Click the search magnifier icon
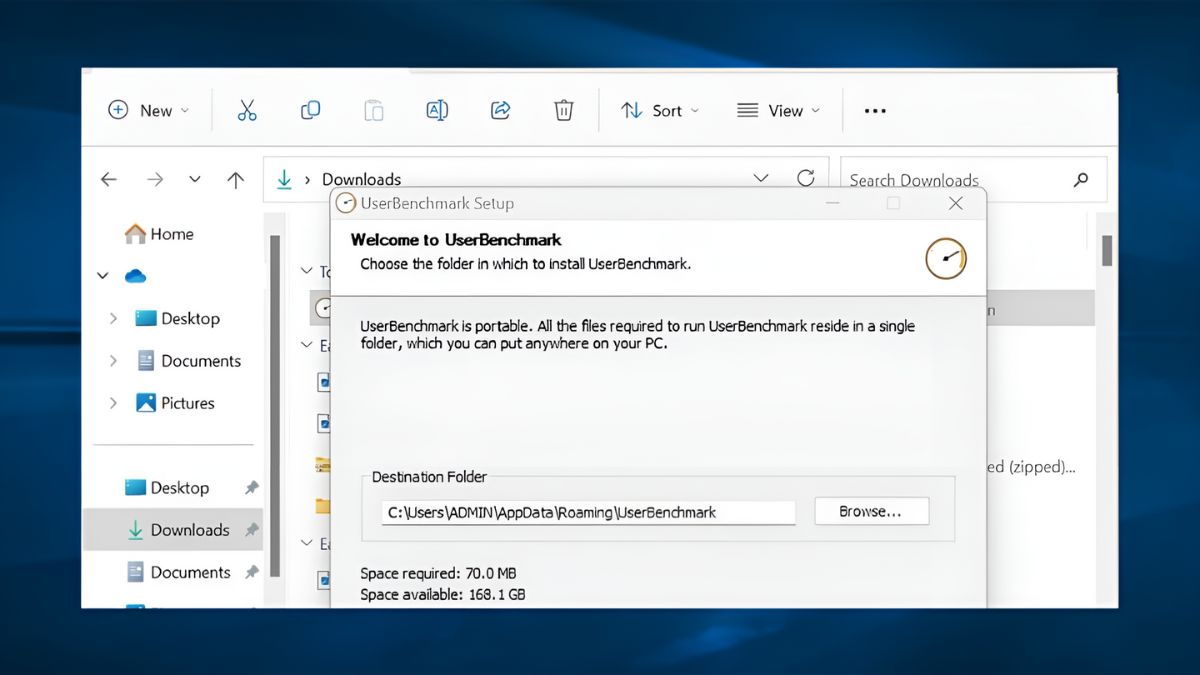The height and width of the screenshot is (675, 1200). coord(1081,180)
